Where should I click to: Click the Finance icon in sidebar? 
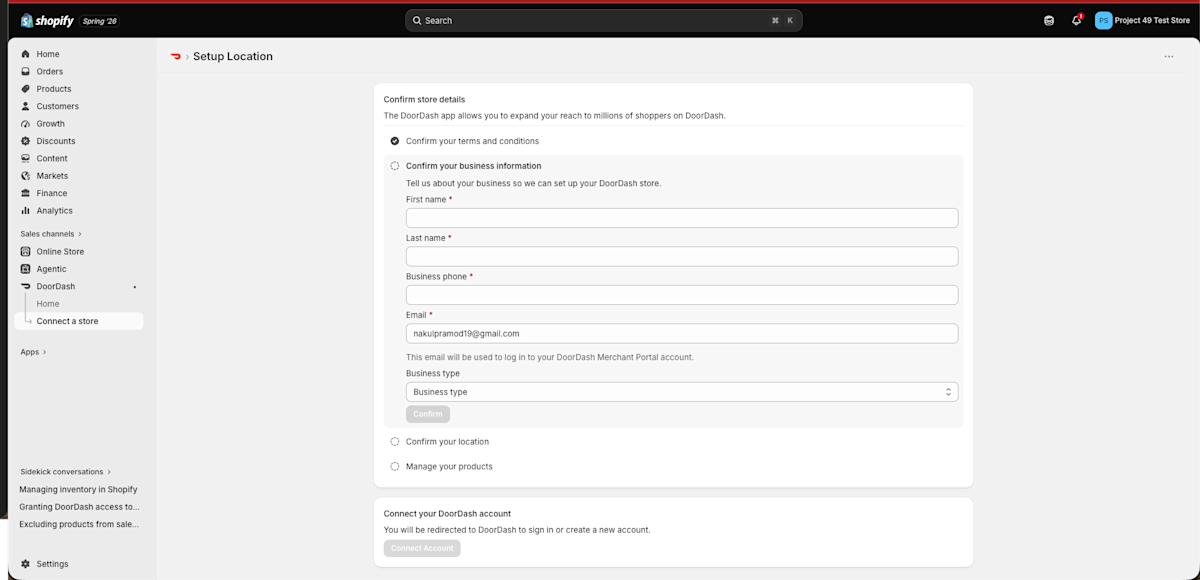tap(25, 193)
